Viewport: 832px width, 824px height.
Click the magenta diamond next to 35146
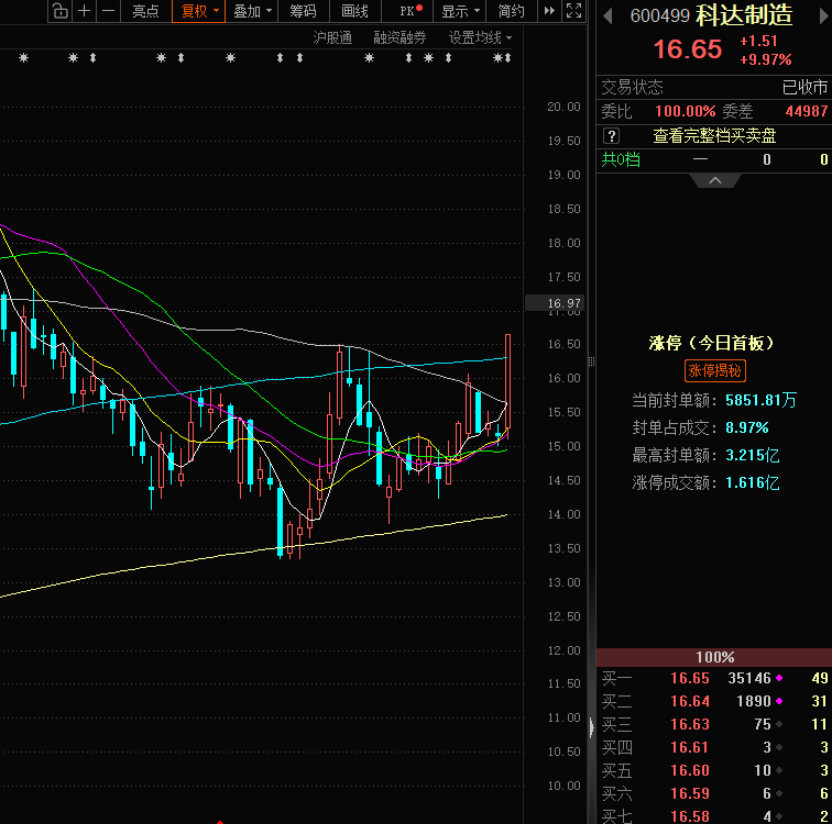[779, 678]
